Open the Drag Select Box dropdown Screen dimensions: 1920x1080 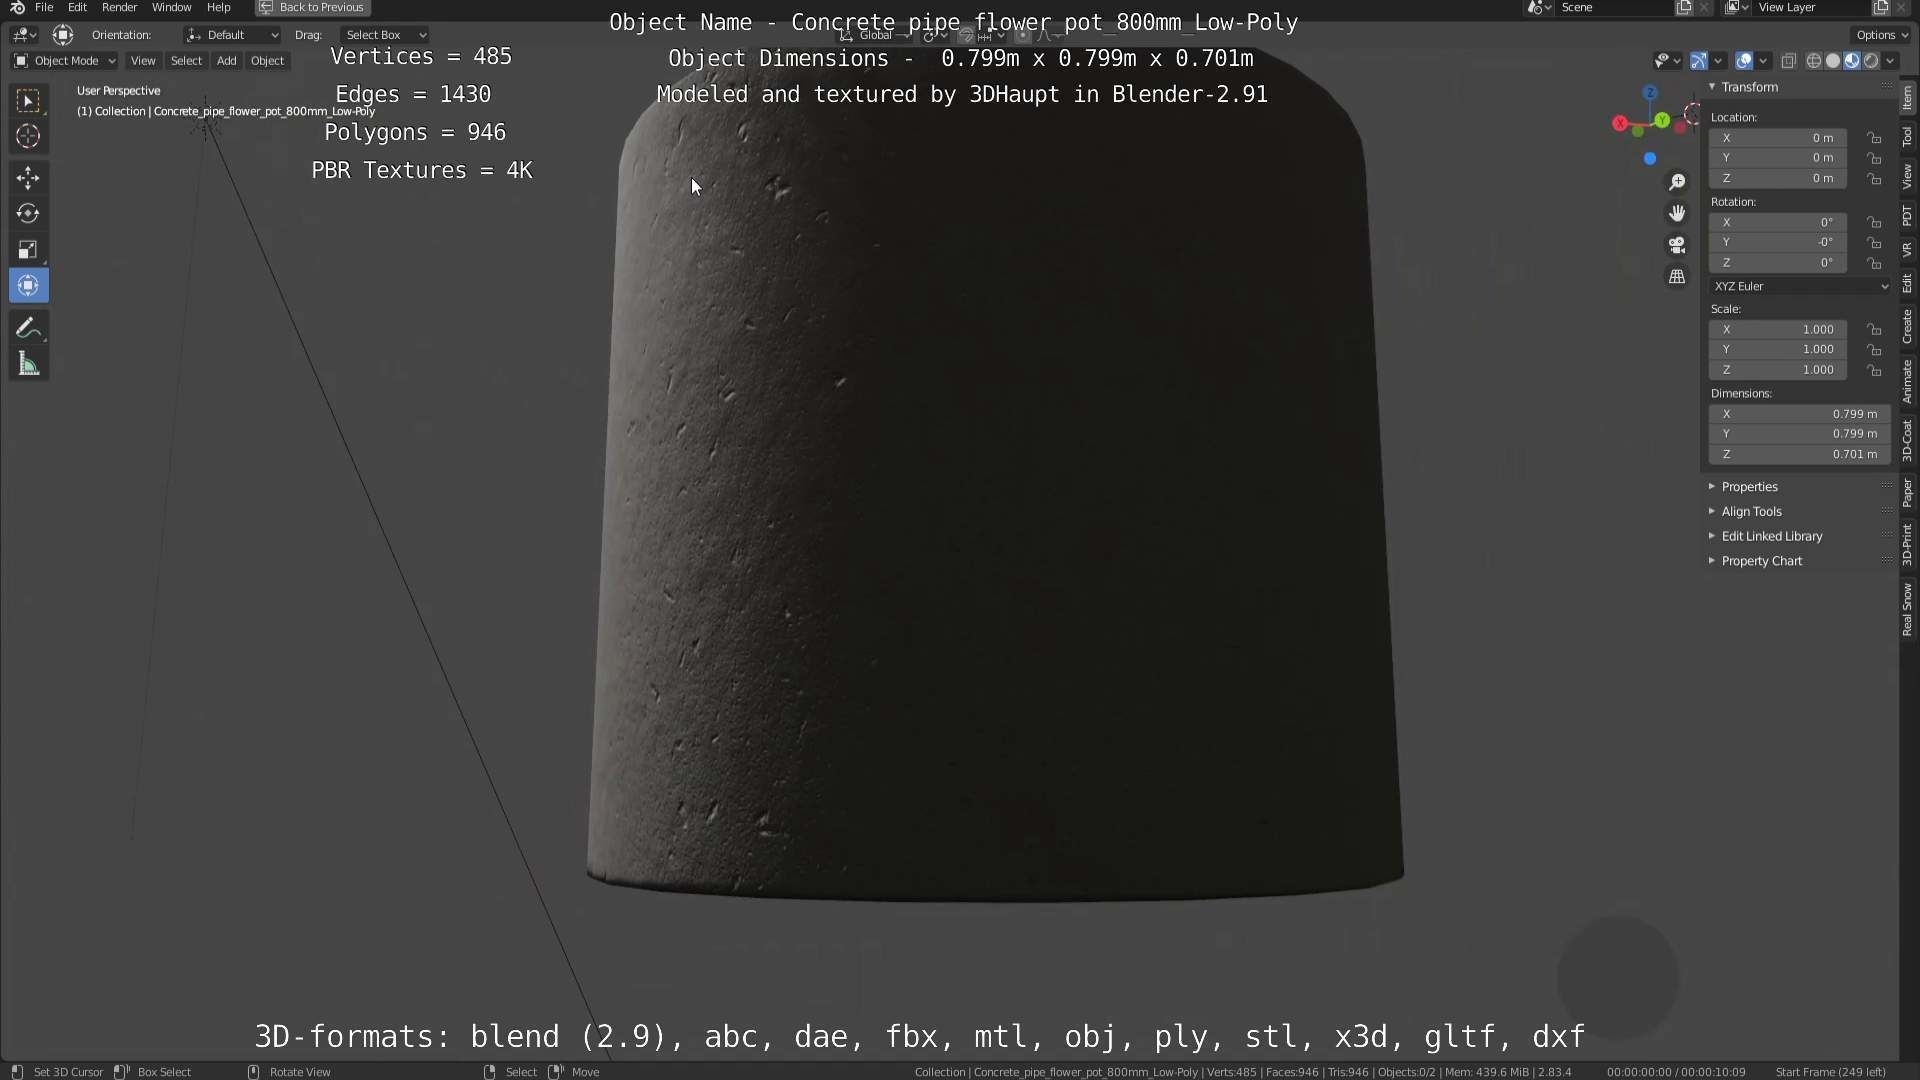385,35
